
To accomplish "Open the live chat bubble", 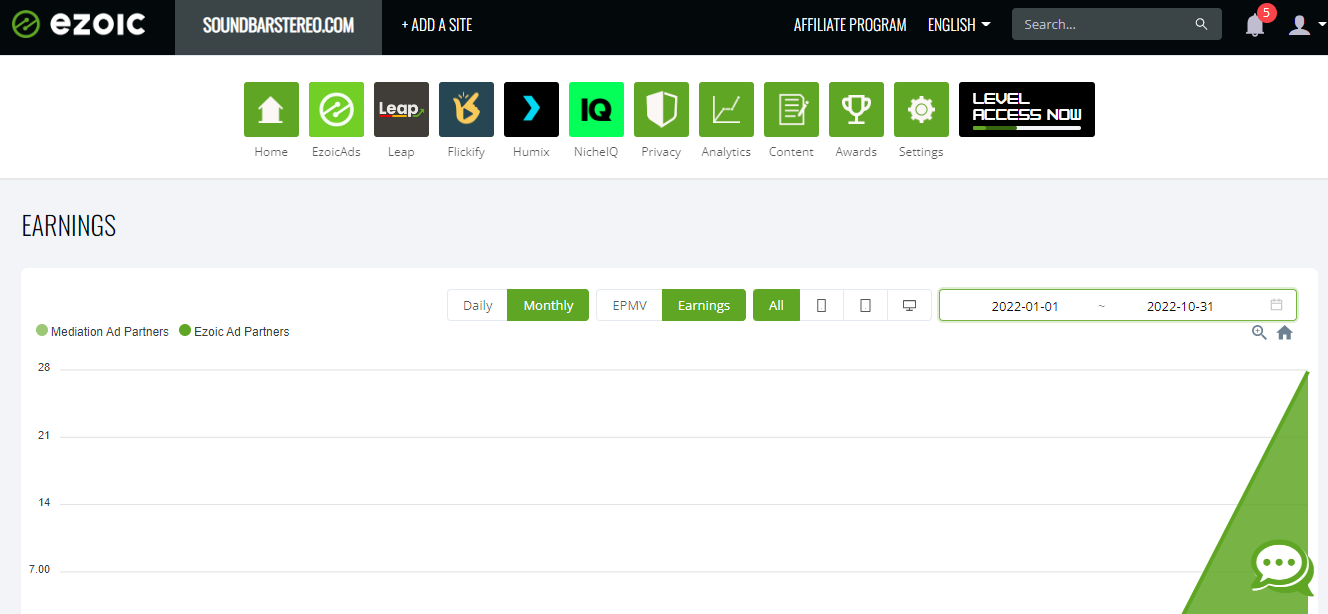I will coord(1283,568).
